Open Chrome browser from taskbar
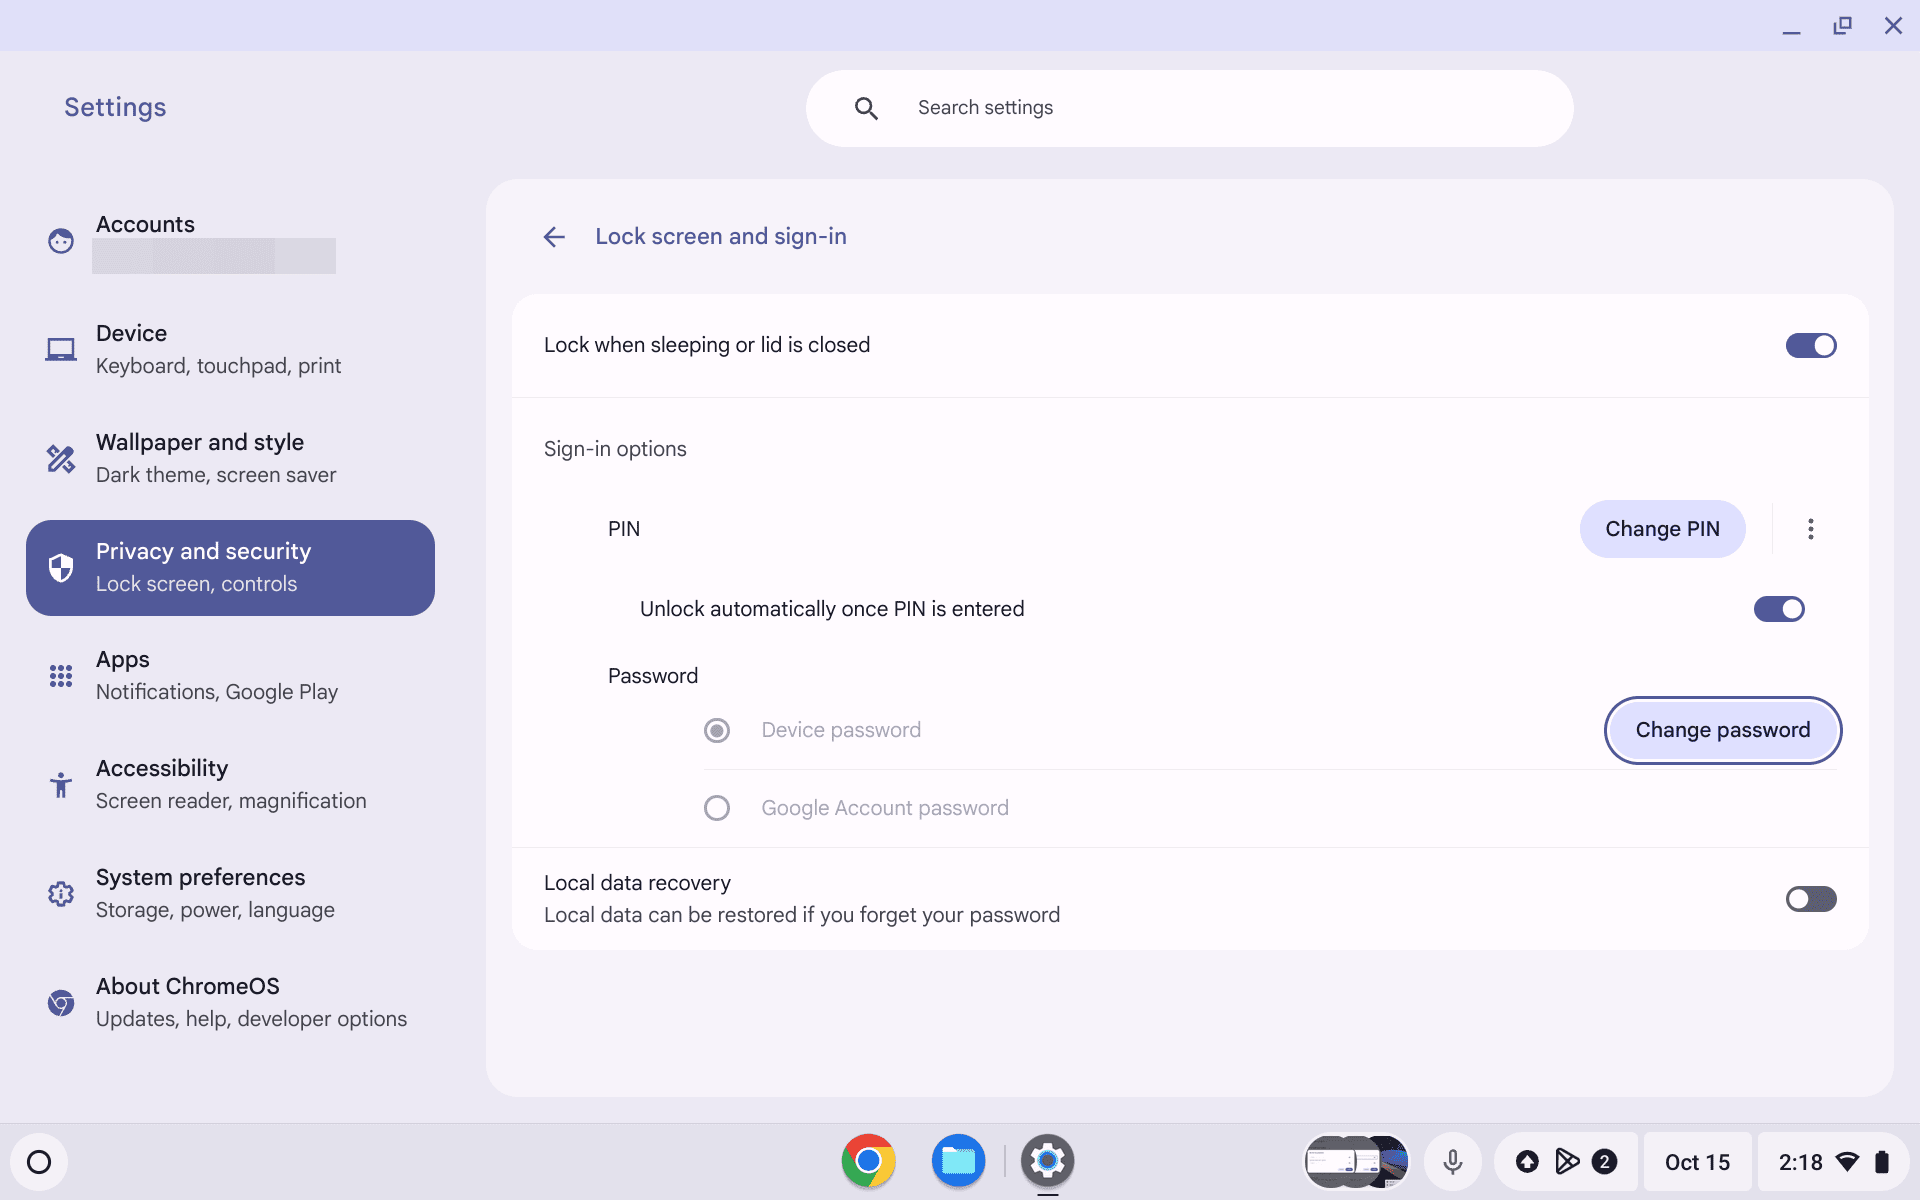The image size is (1920, 1200). click(868, 1161)
